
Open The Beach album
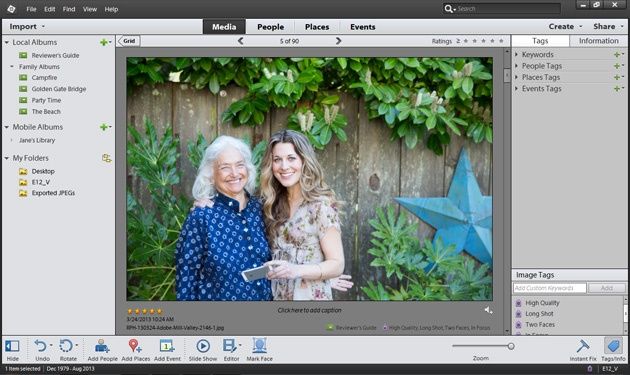pyautogui.click(x=46, y=111)
